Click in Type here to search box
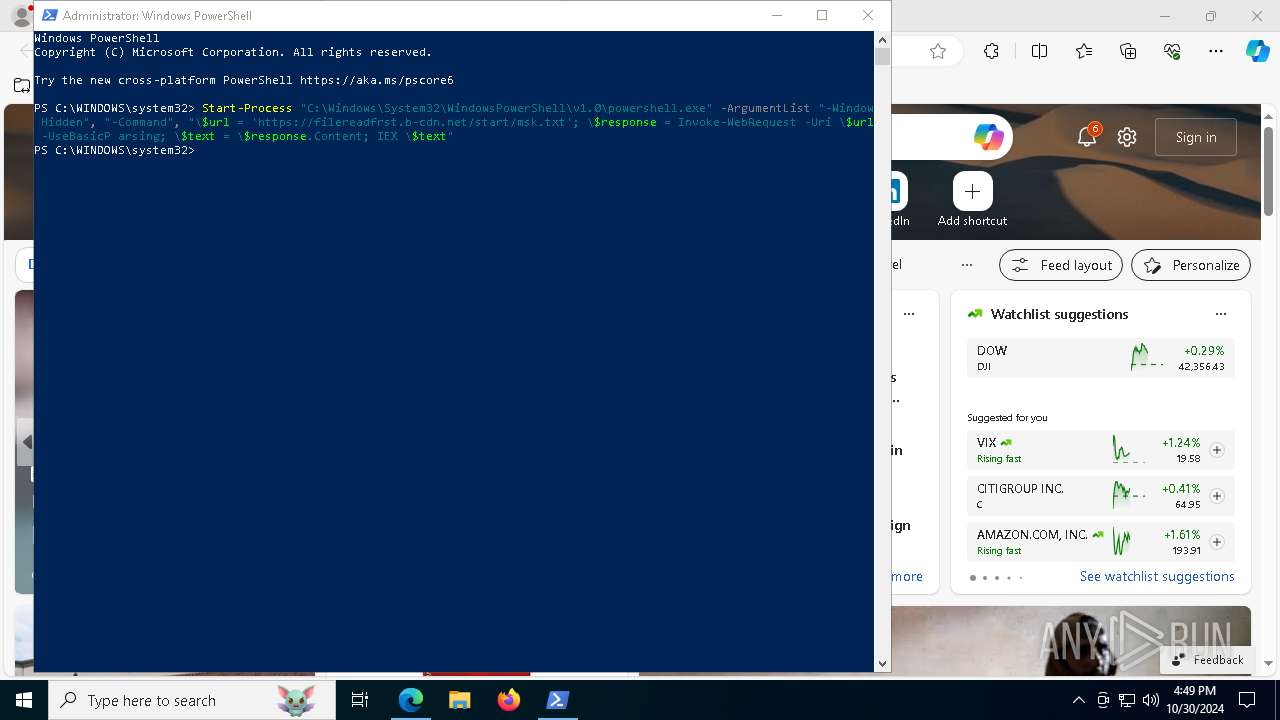Screen dimensions: 1280x720 point(192,700)
